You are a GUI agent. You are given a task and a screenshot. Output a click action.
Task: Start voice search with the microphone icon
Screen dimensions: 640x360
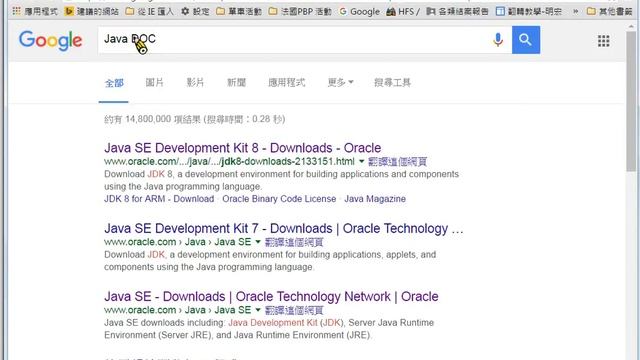pyautogui.click(x=498, y=40)
